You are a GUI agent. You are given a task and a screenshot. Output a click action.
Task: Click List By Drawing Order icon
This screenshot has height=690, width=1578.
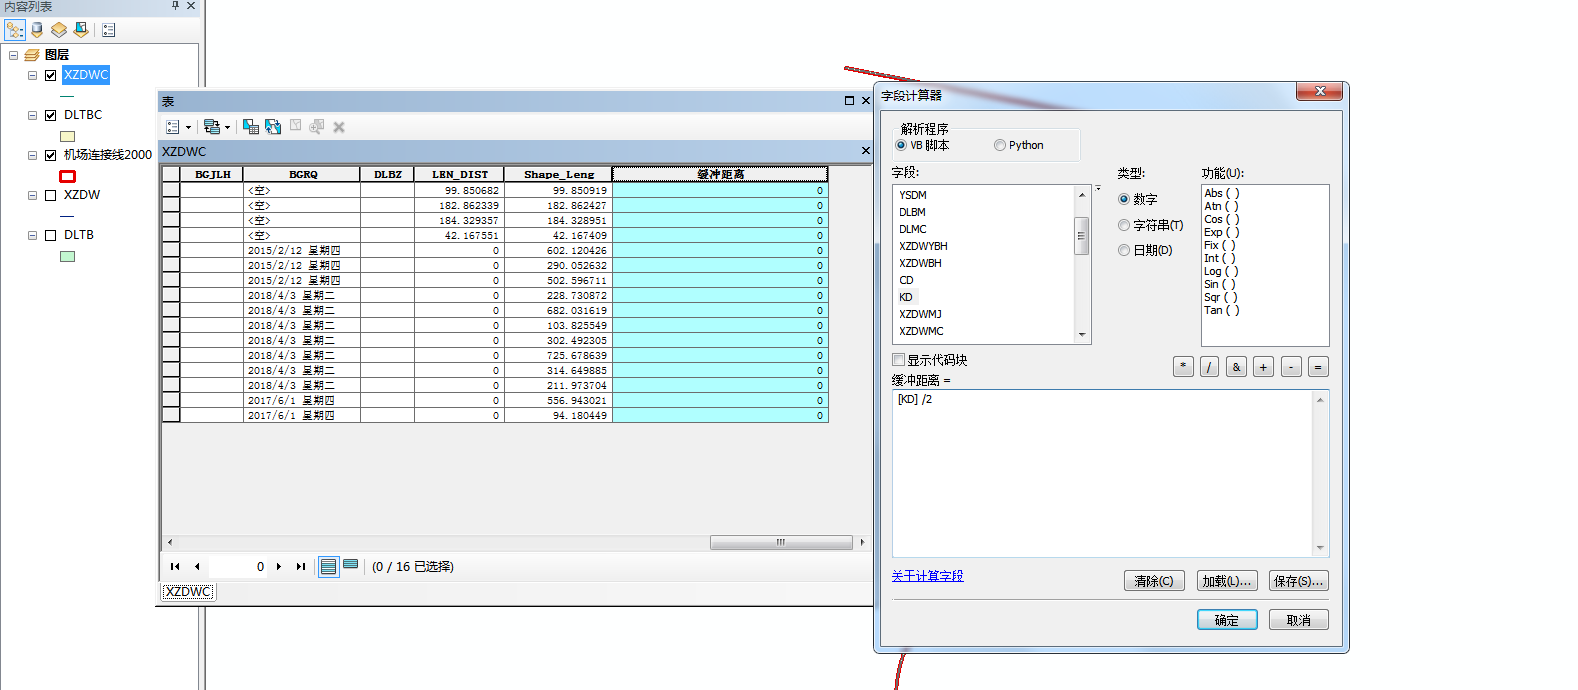click(x=15, y=30)
